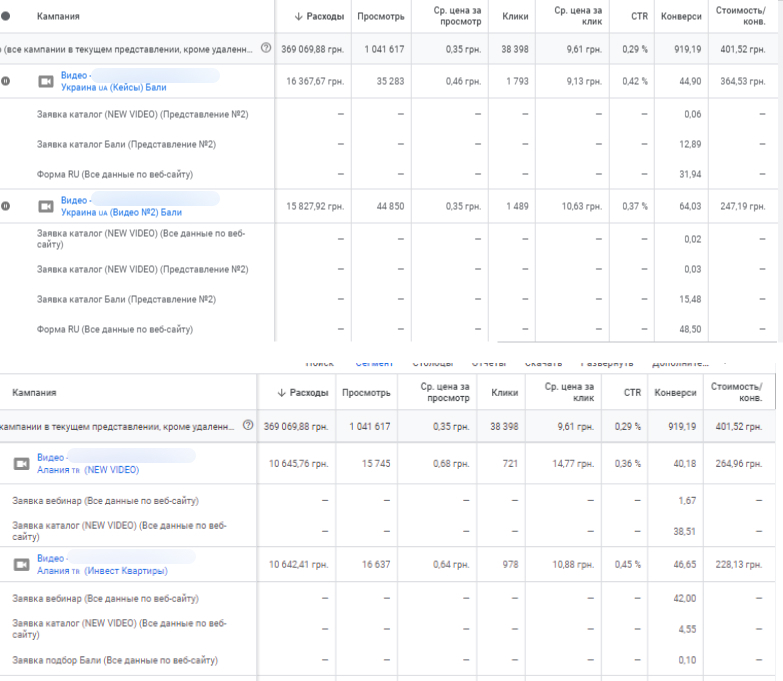Sort lower table by Стоимость/конв. column
The image size is (783, 681).
coord(737,392)
